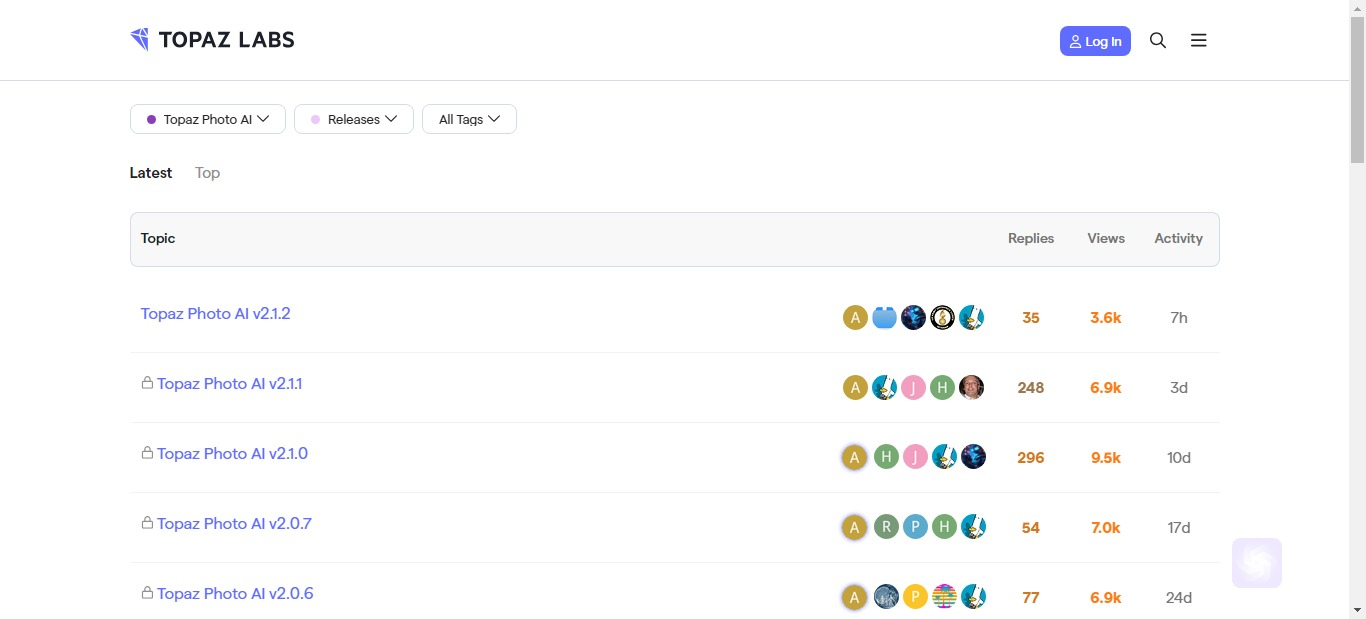The image size is (1366, 619).
Task: Click the black and gold circular avatar
Action: pos(942,318)
